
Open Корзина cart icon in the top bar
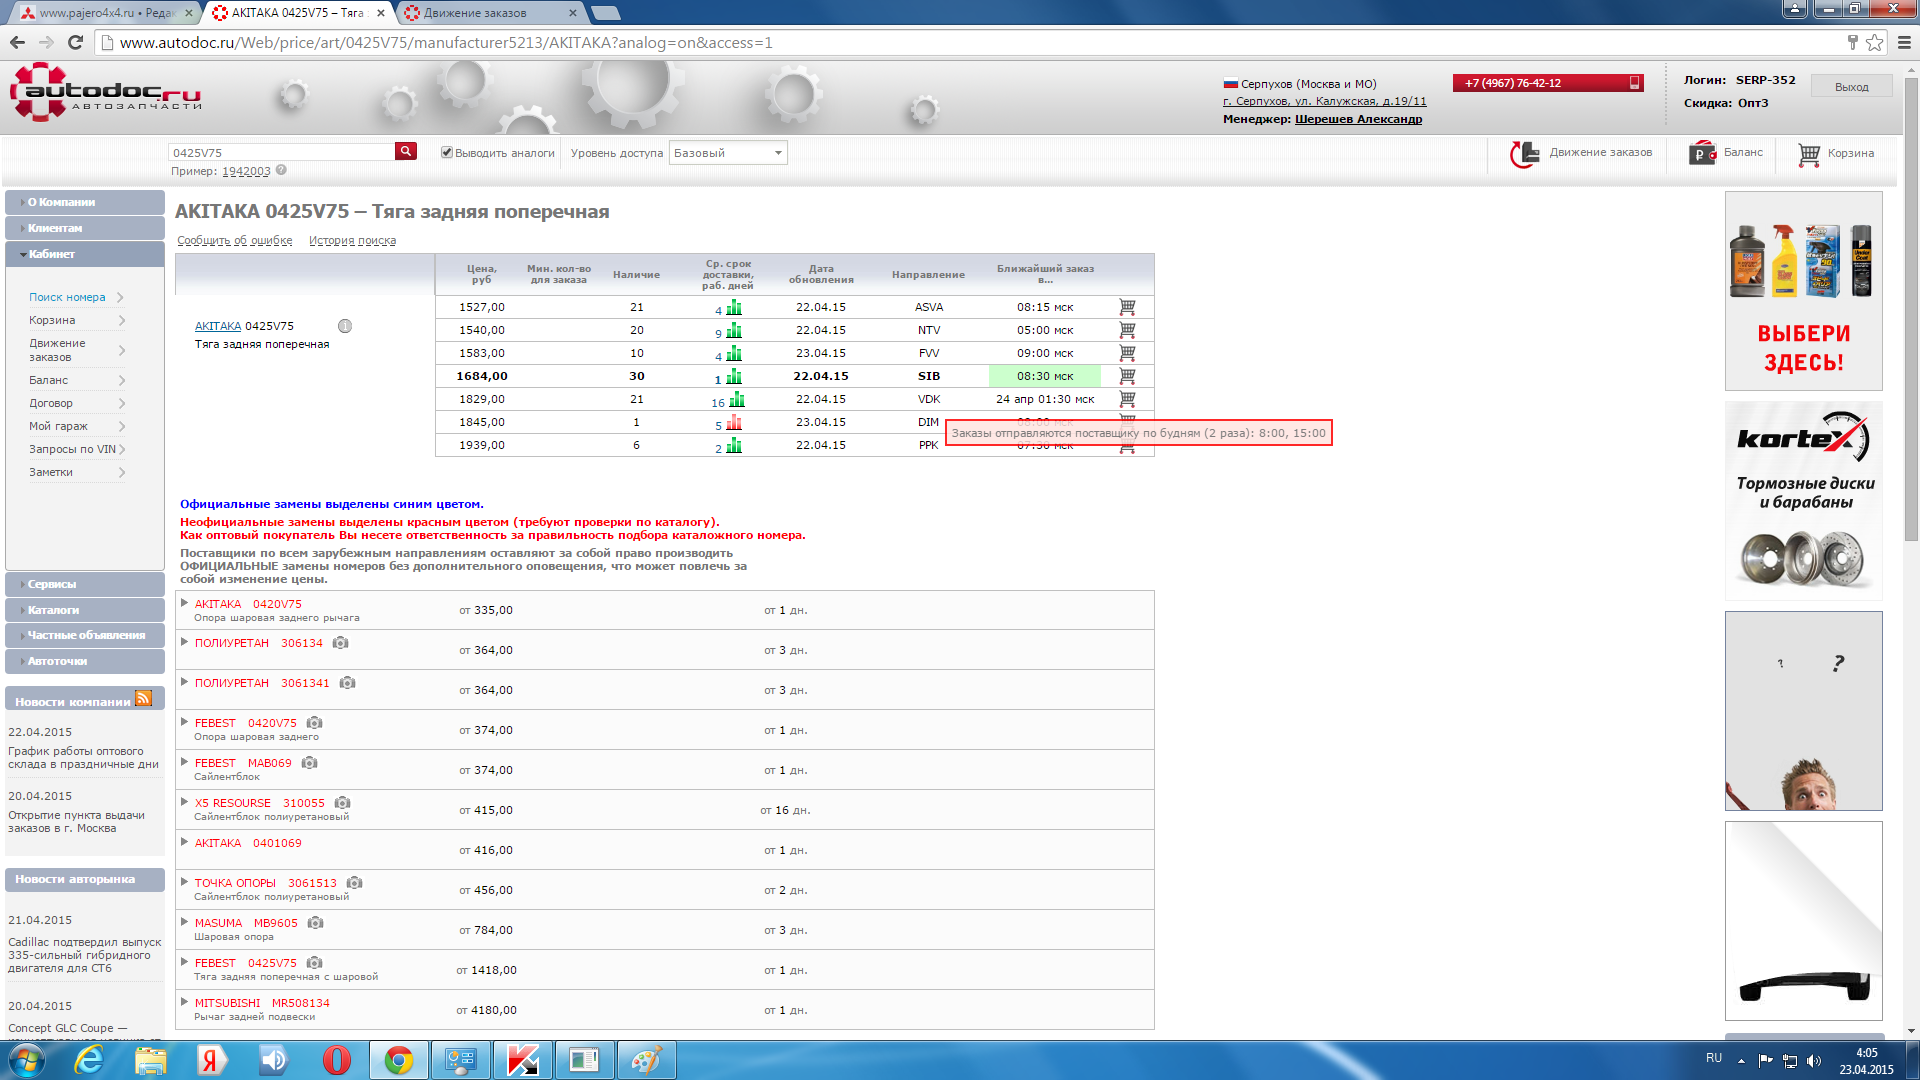(1809, 154)
